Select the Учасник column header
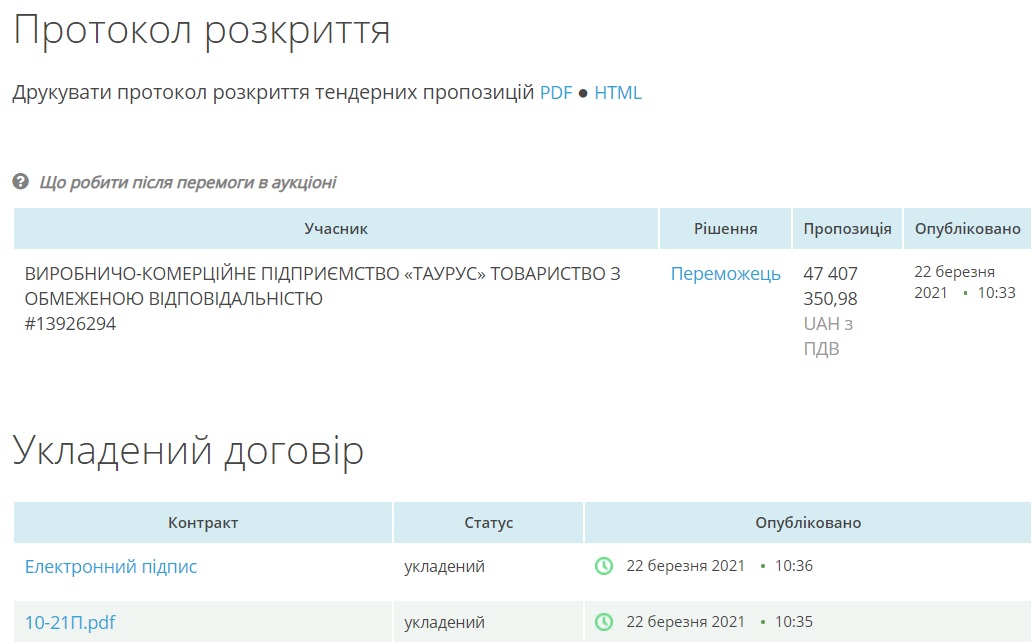 (336, 229)
